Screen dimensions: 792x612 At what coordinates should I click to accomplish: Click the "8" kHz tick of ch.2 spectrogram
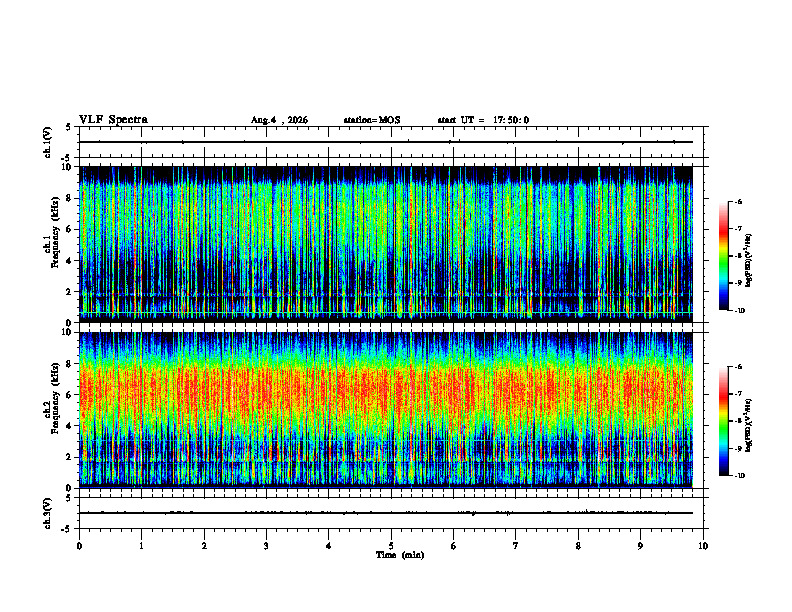(x=70, y=364)
